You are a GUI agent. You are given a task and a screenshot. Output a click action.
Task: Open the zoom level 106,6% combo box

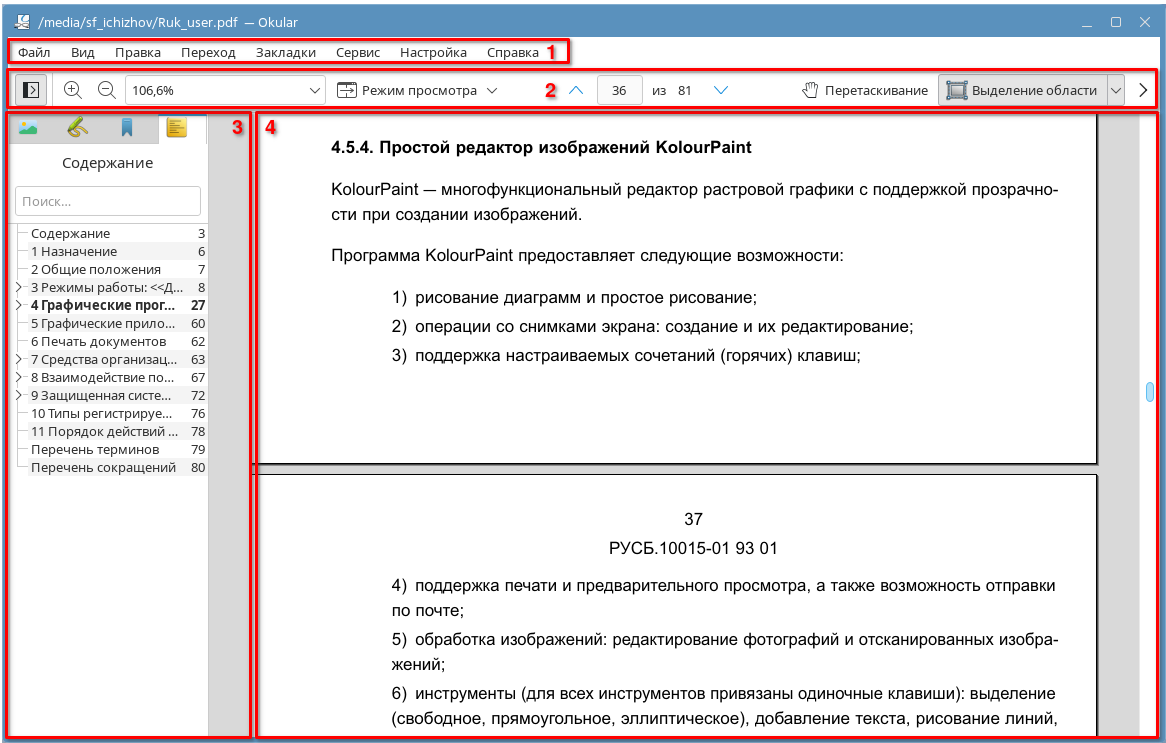point(225,90)
